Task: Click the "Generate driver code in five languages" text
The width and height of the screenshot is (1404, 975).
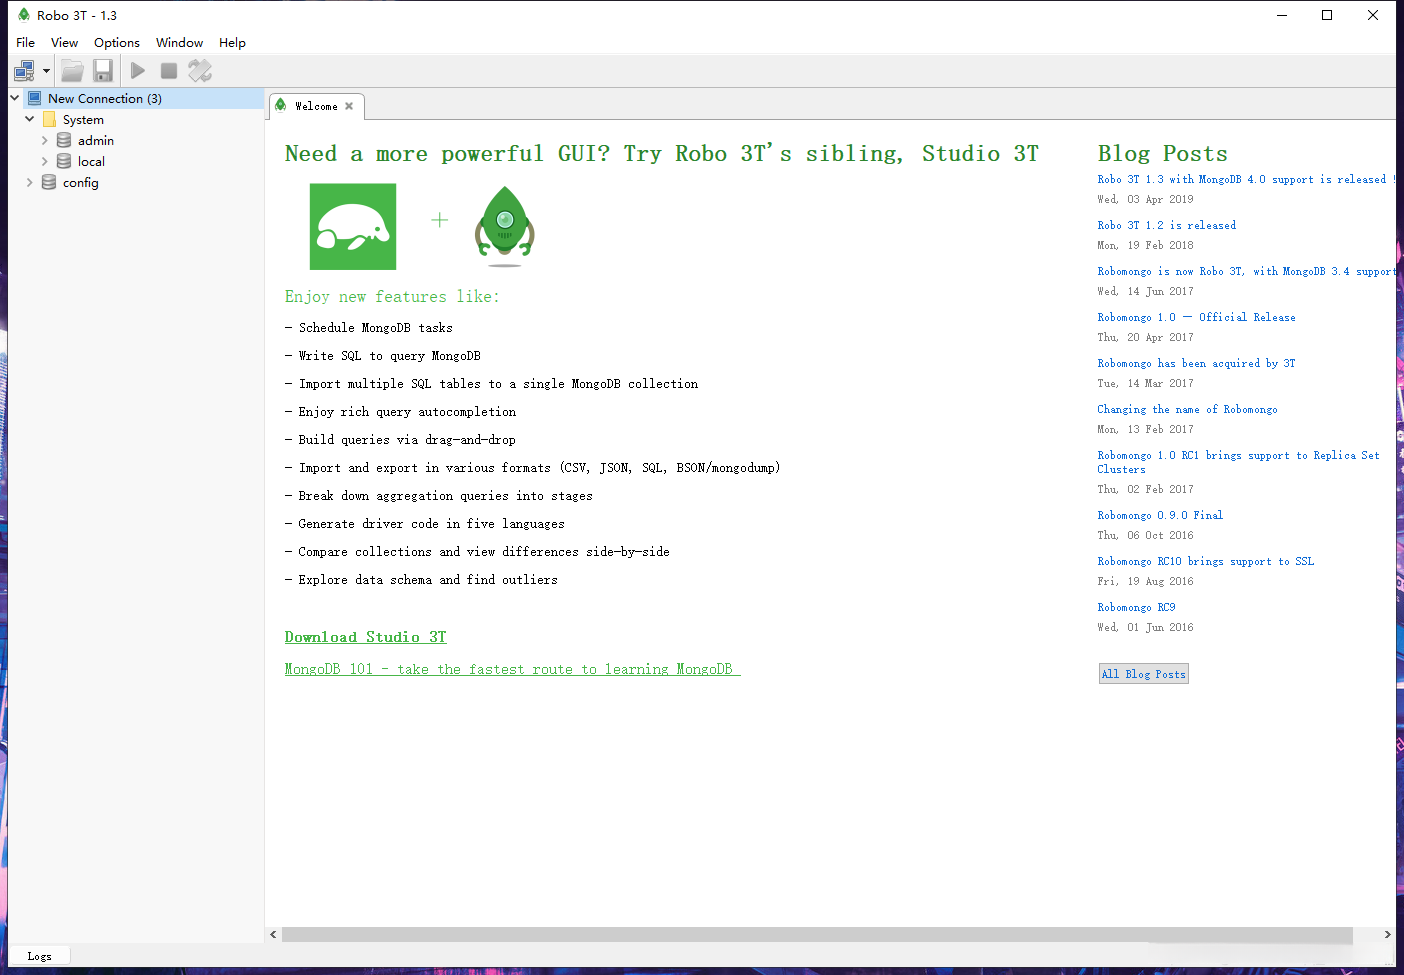Action: tap(431, 524)
